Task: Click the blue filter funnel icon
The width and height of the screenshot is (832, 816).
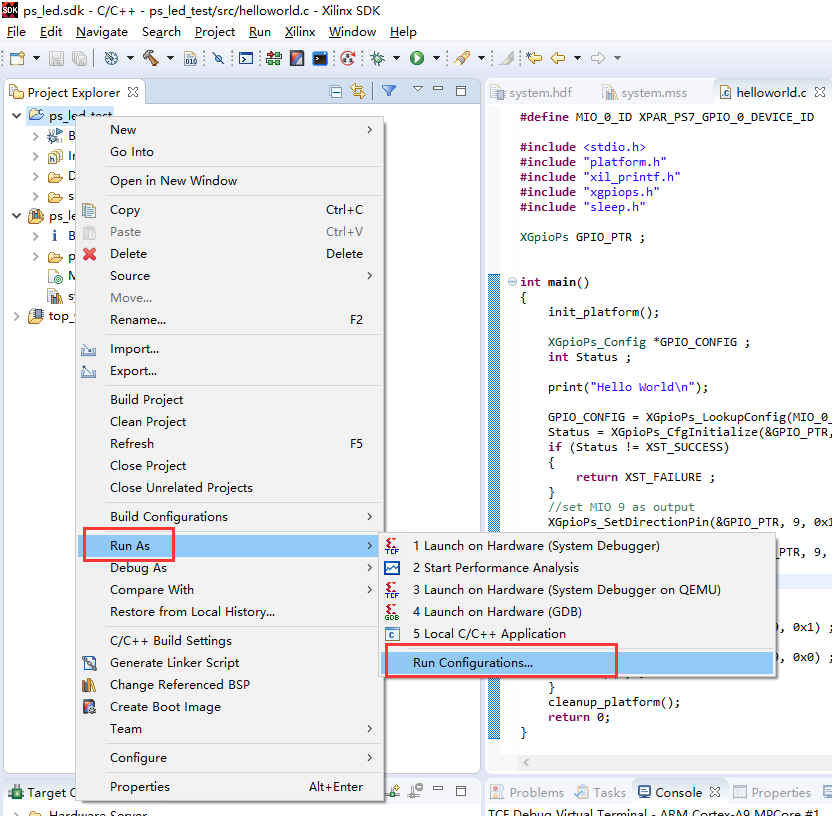Action: point(389,91)
